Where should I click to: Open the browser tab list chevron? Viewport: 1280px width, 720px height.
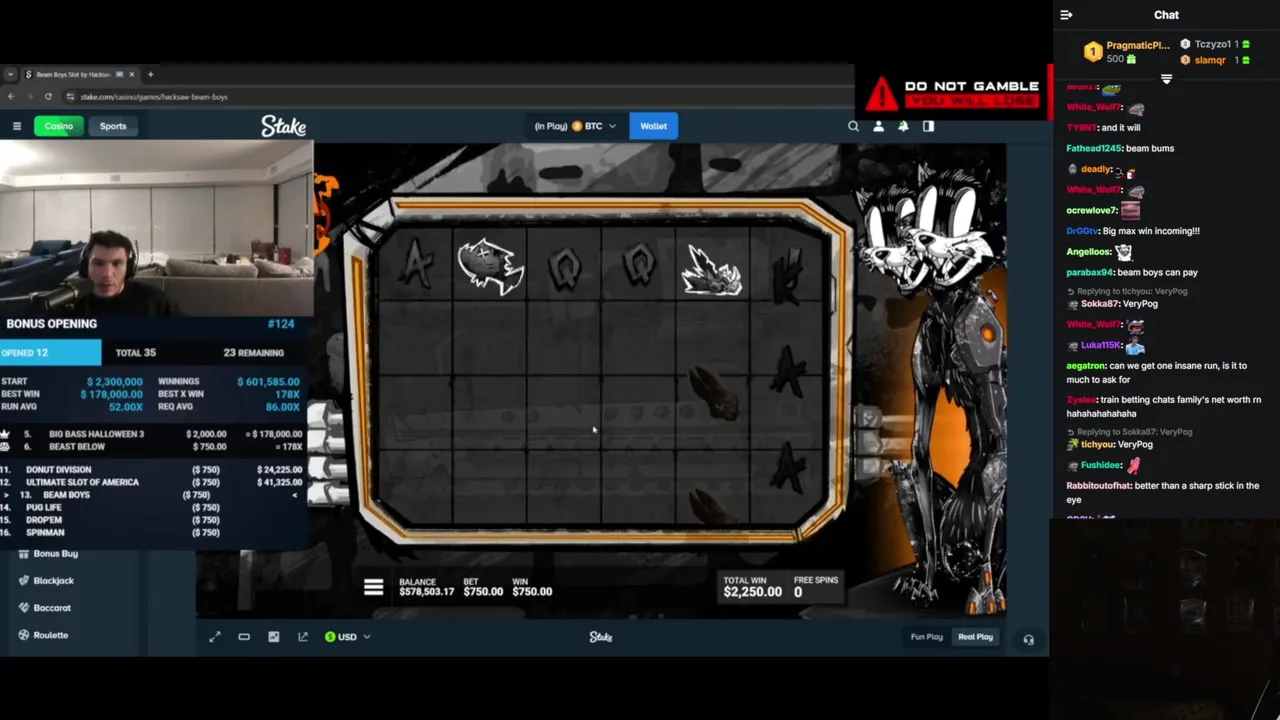[10, 74]
